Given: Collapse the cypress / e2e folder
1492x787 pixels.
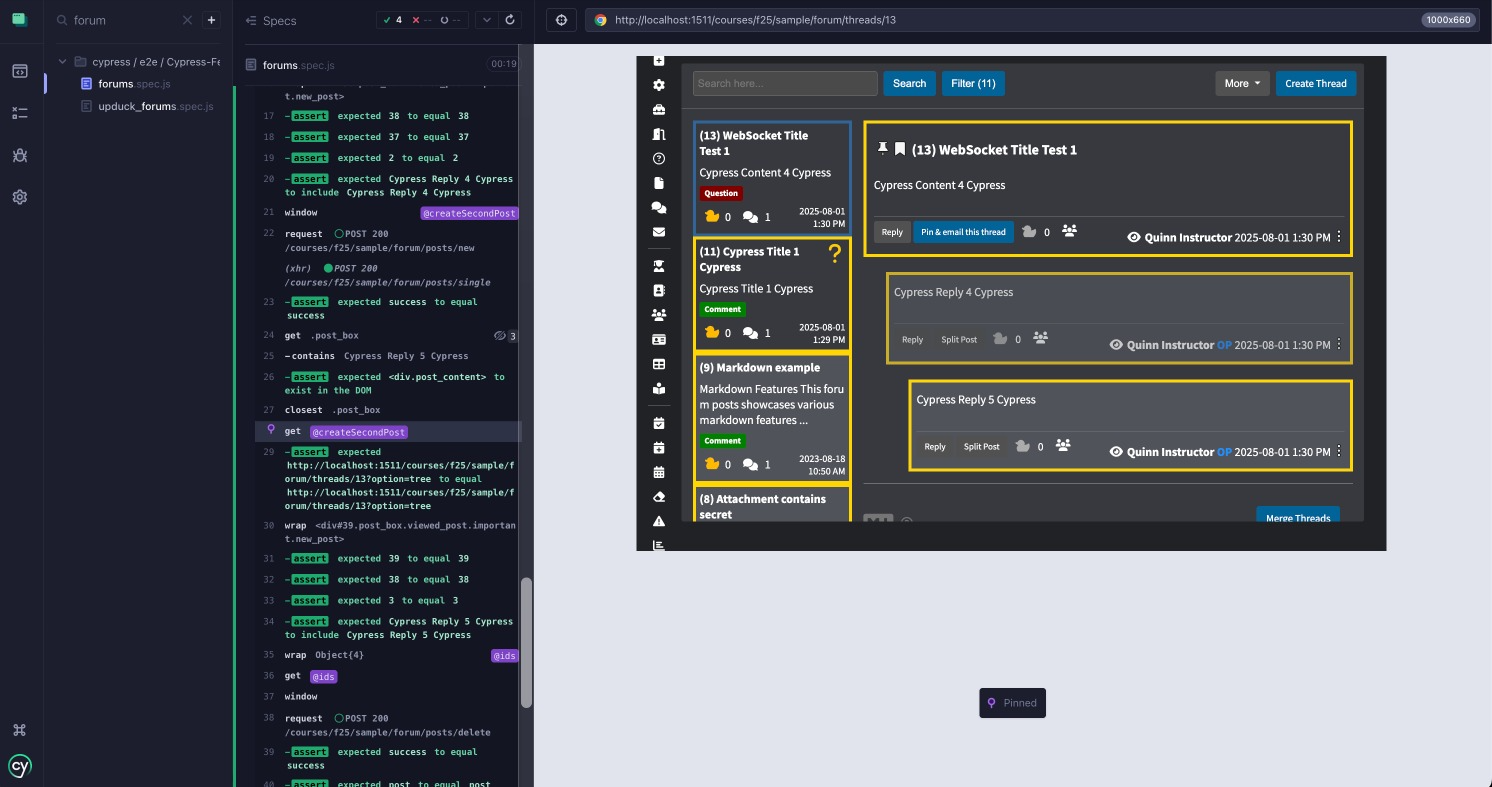Looking at the screenshot, I should (63, 62).
